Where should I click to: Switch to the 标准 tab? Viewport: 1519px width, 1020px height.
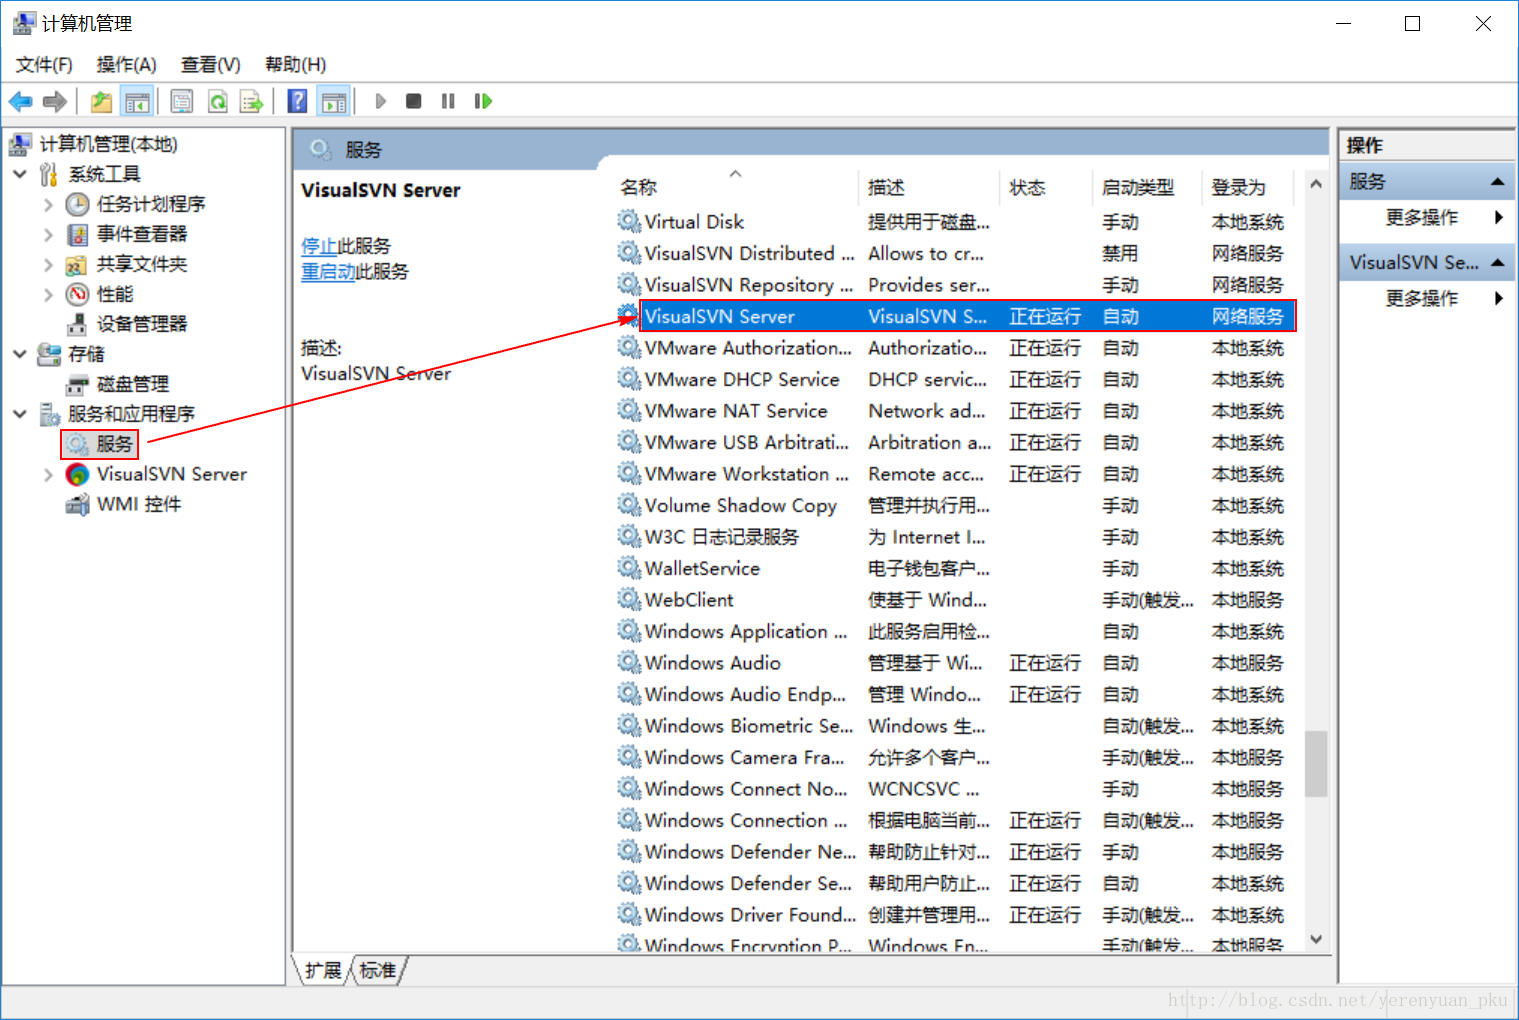(377, 970)
